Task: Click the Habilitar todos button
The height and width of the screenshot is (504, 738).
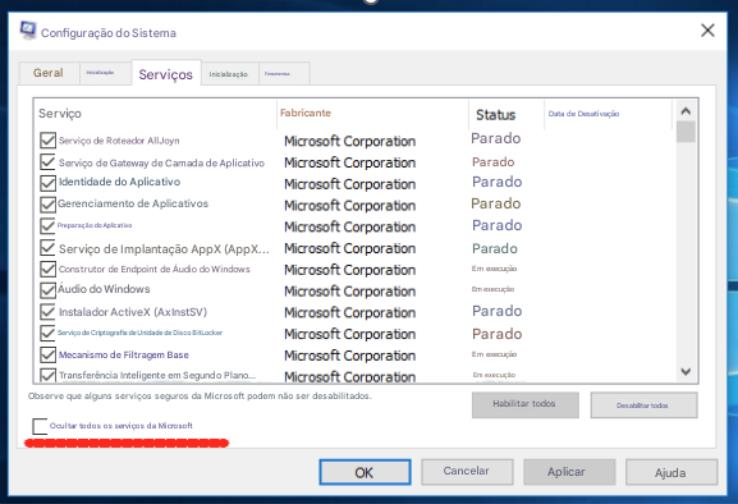Action: click(525, 404)
